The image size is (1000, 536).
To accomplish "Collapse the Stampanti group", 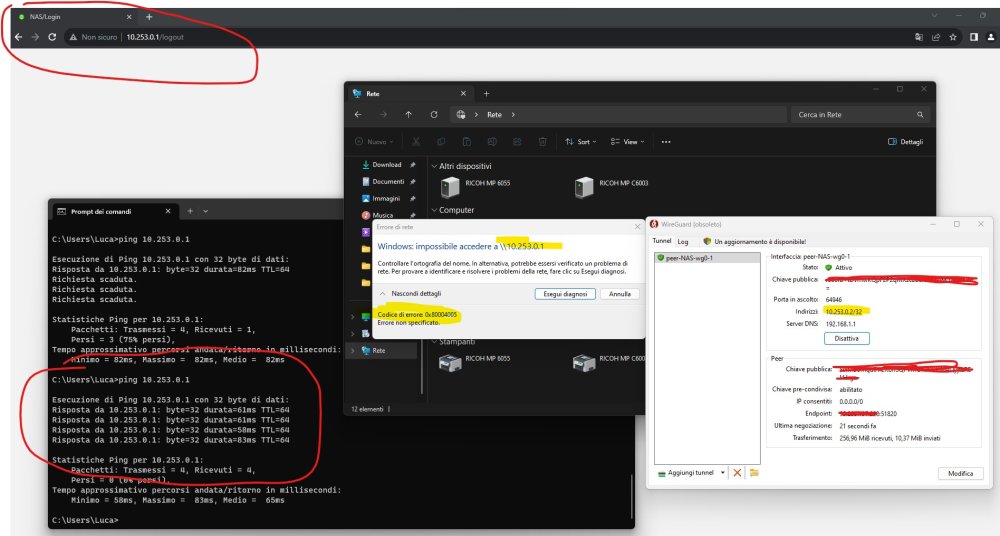I will (x=434, y=341).
